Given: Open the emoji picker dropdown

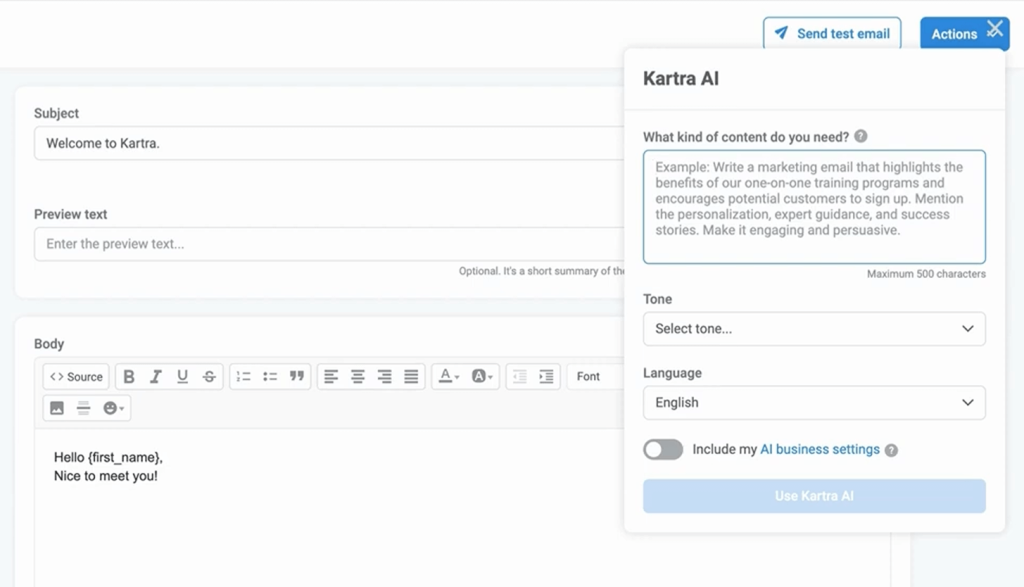Looking at the screenshot, I should coord(112,407).
